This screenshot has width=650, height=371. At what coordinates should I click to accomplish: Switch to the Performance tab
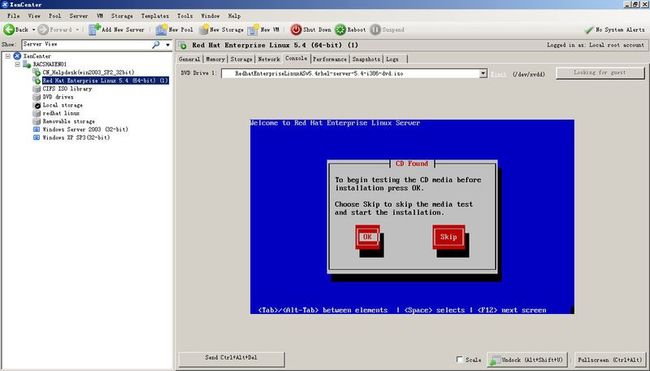[330, 59]
